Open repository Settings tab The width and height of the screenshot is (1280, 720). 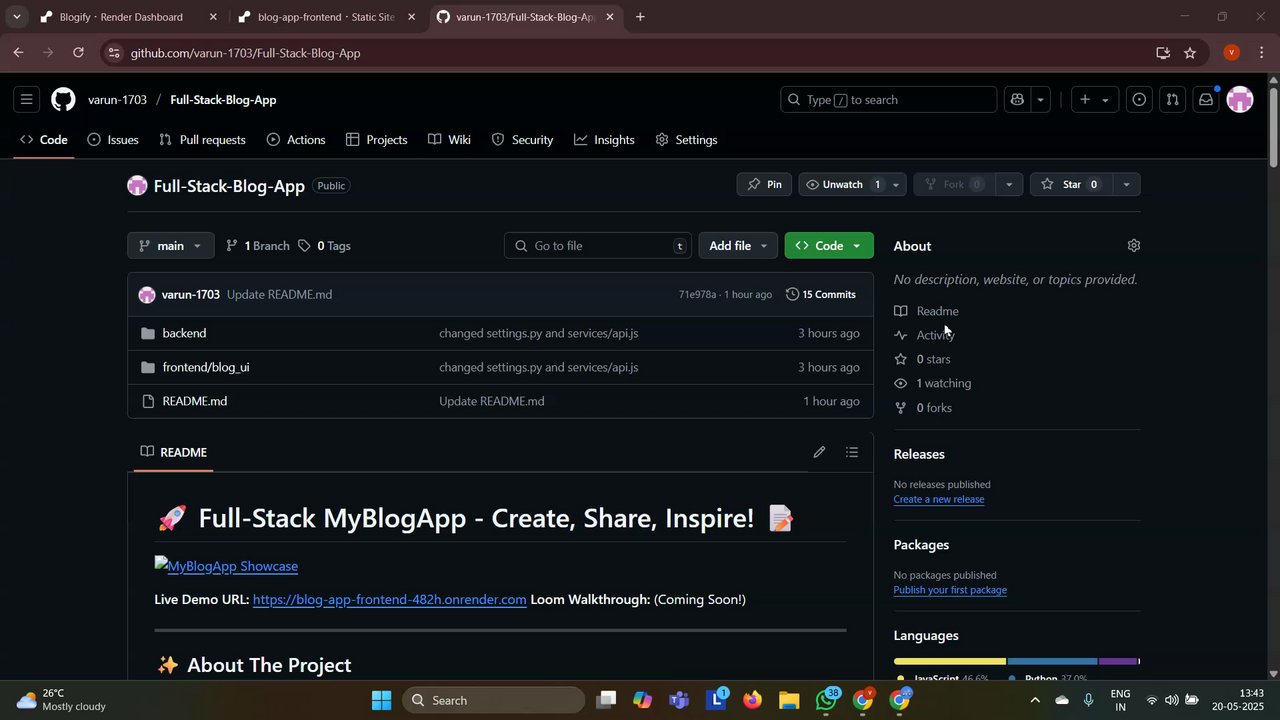[x=686, y=140]
